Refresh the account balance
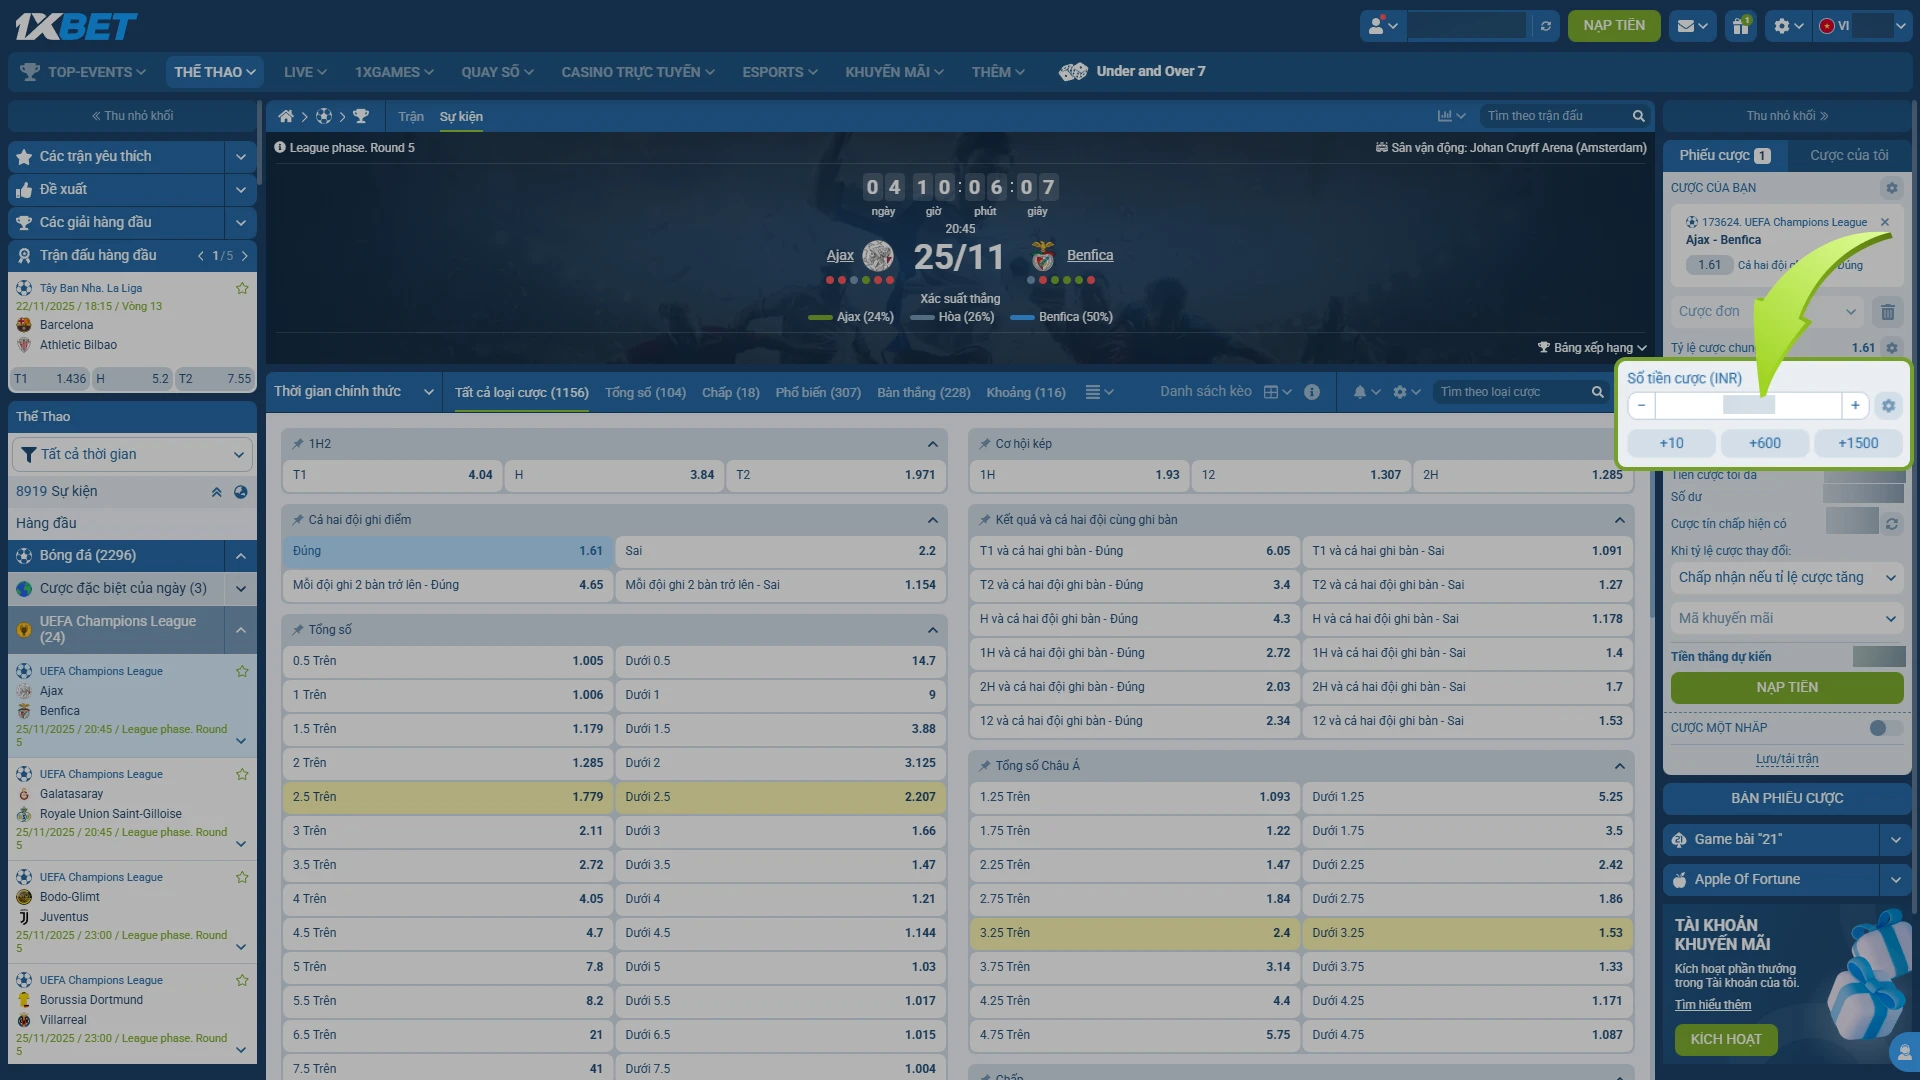The image size is (1920, 1080). tap(1546, 26)
